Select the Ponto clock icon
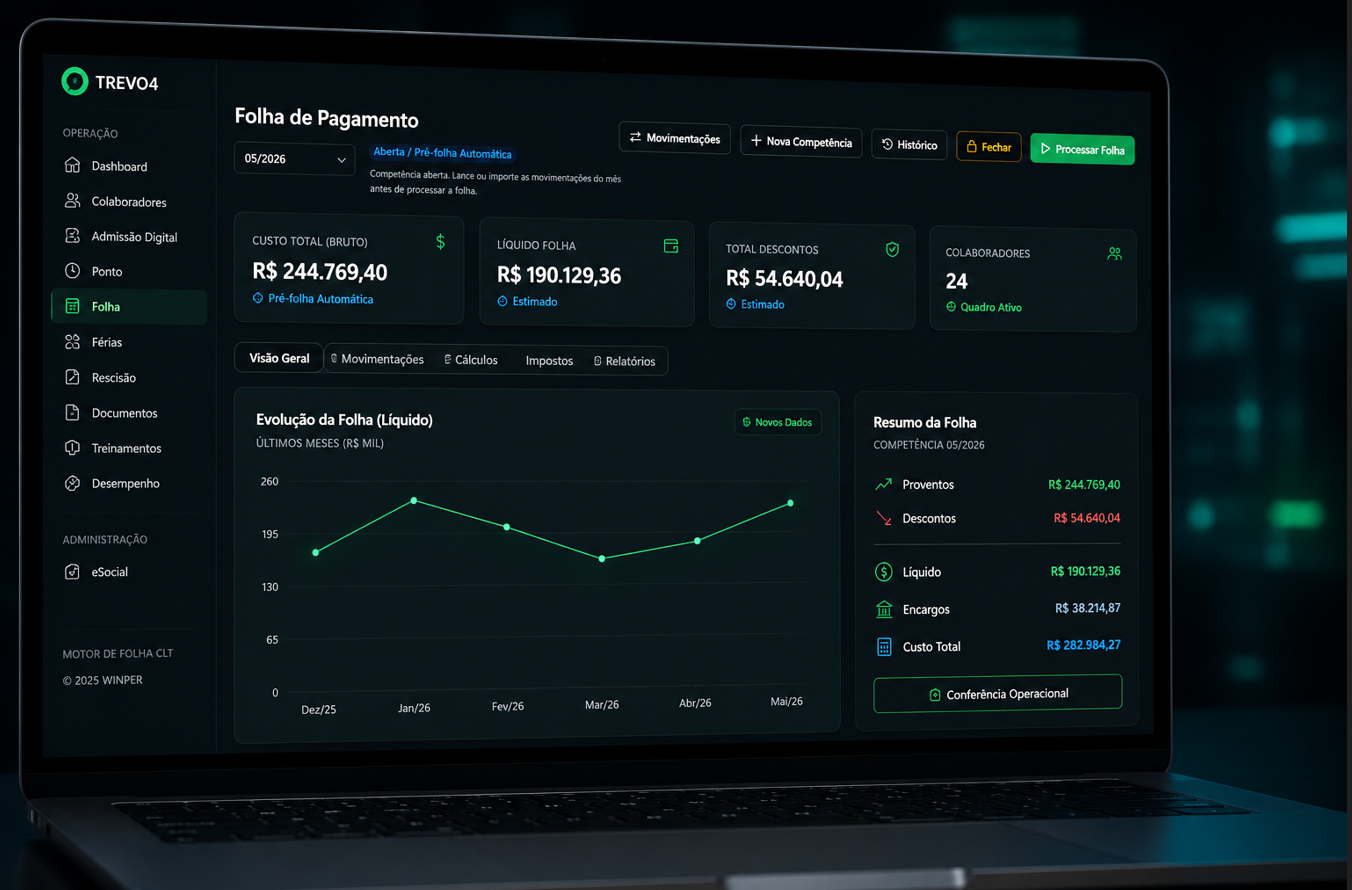The height and width of the screenshot is (890, 1352). 72,271
